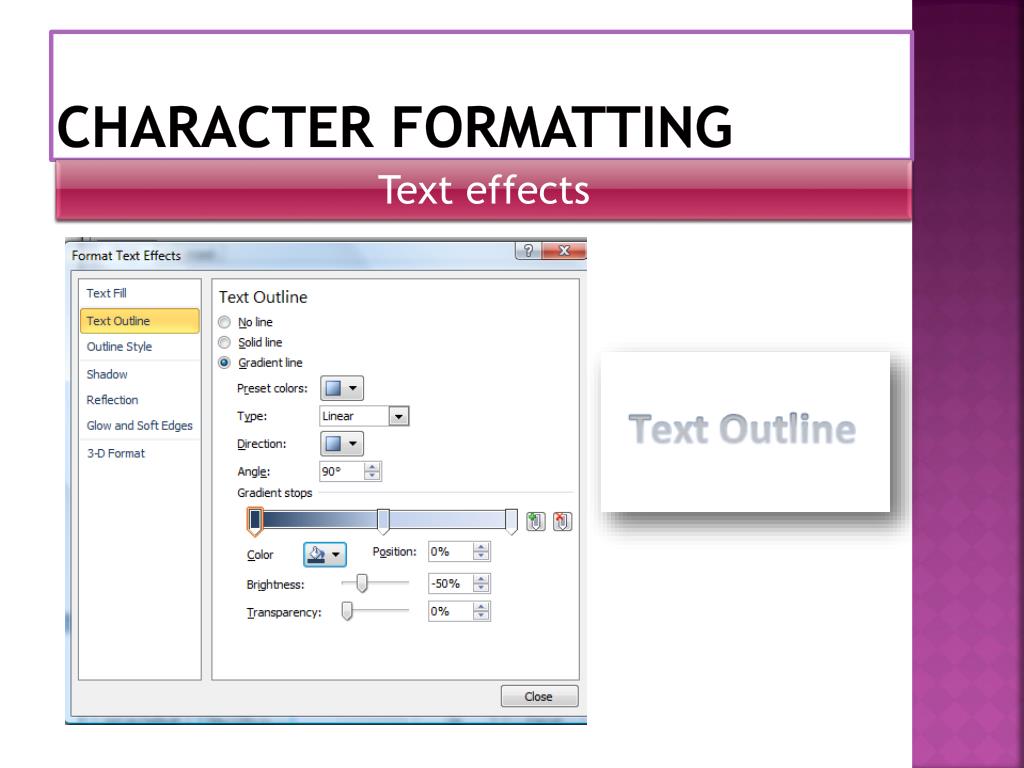This screenshot has width=1024, height=768.
Task: Select the No line radio button
Action: pyautogui.click(x=224, y=322)
